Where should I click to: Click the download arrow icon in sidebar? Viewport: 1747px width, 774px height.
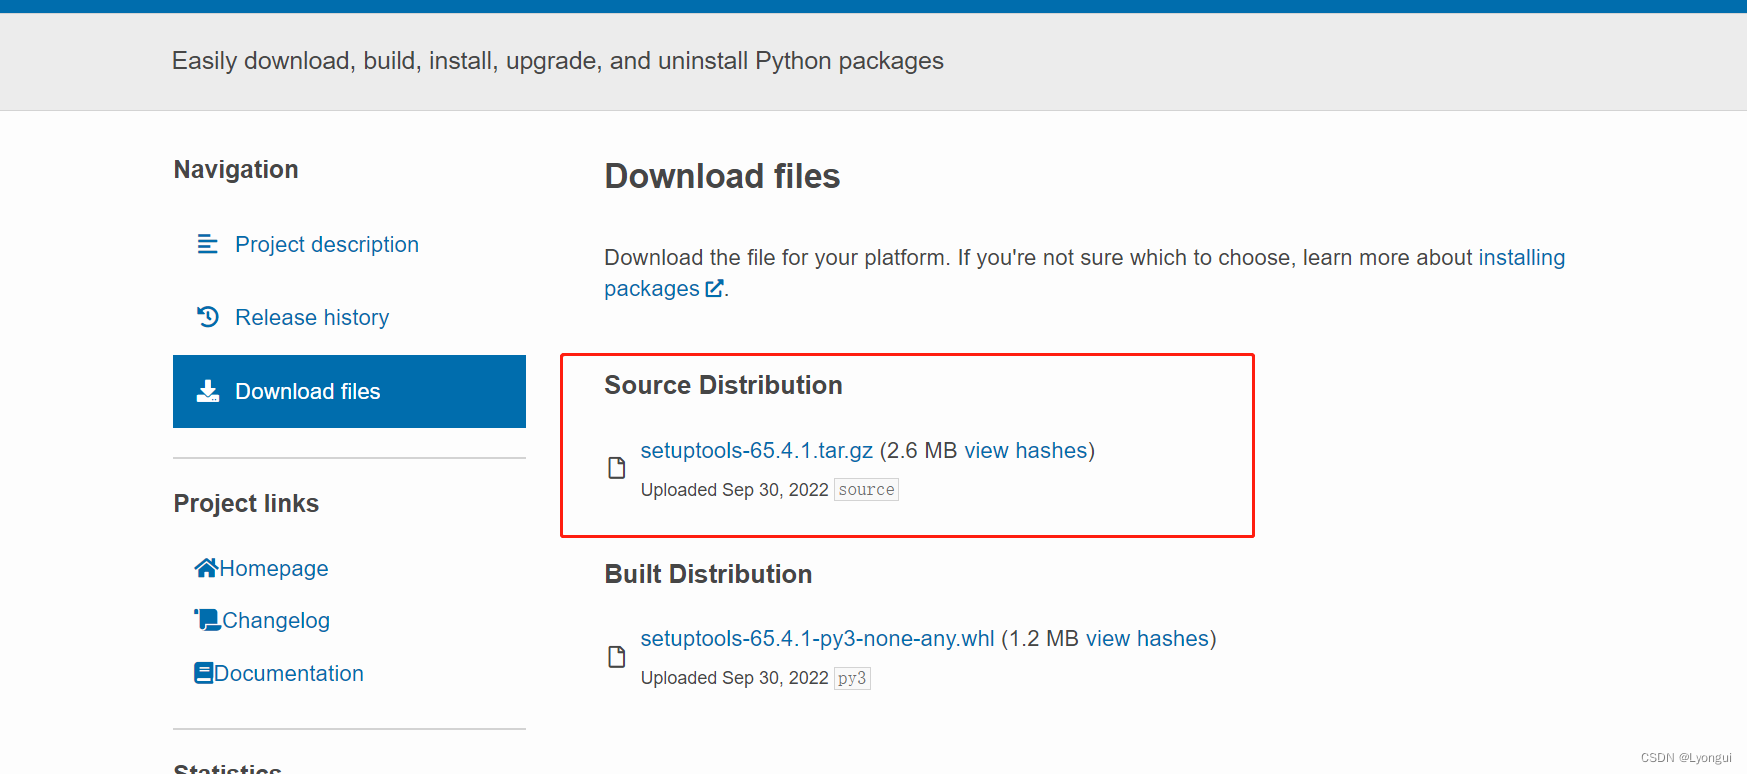click(207, 391)
